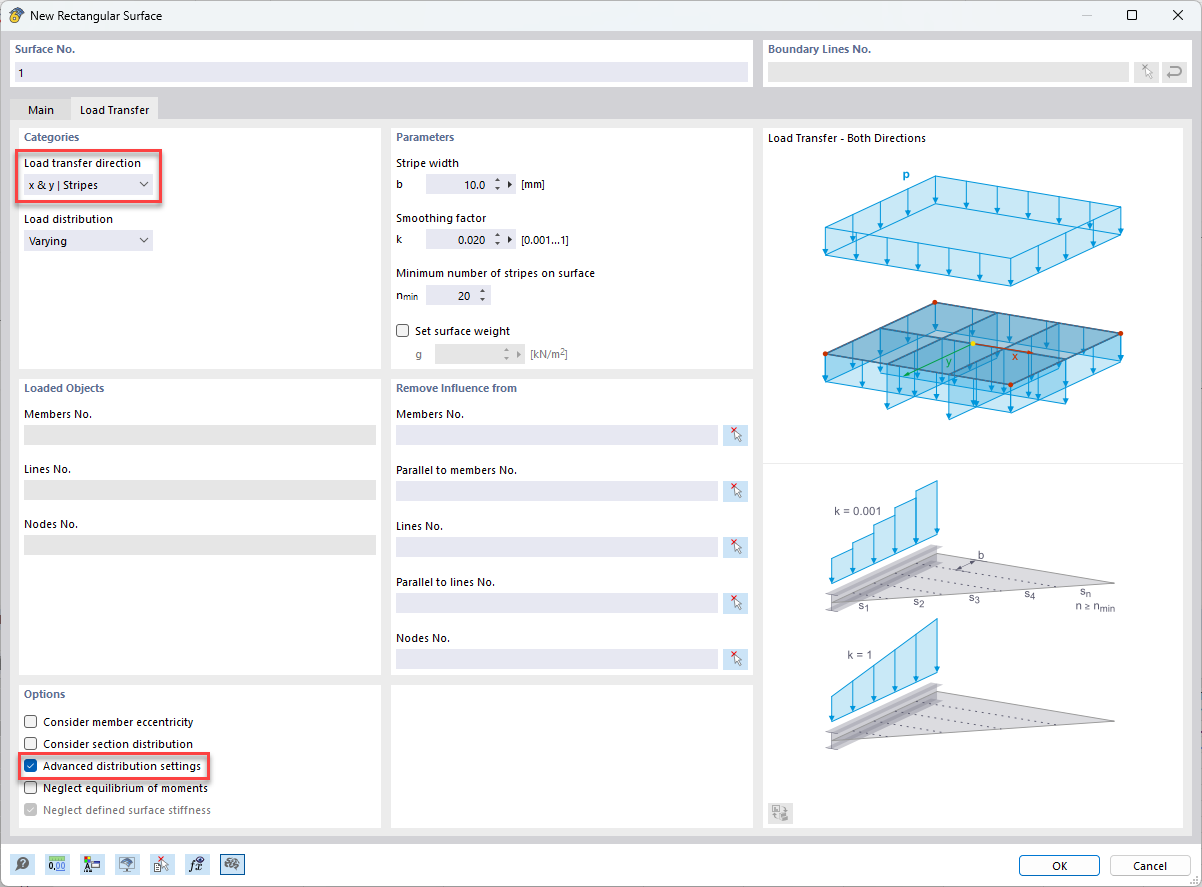Viewport: 1202px width, 887px height.
Task: Click the image toggle icon below the diagrams
Action: pyautogui.click(x=780, y=813)
